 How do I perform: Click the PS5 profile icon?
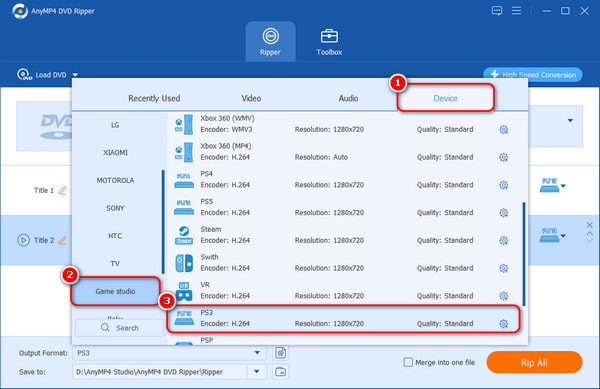click(x=184, y=208)
